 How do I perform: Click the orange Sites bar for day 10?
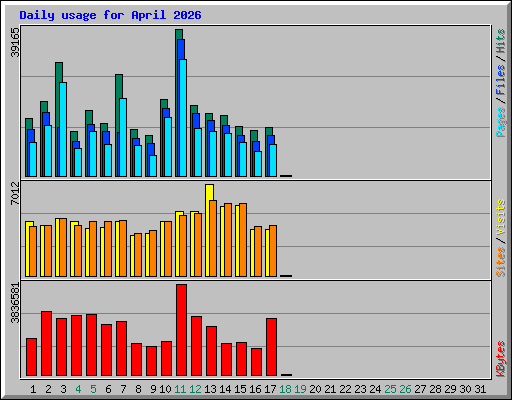[168, 249]
